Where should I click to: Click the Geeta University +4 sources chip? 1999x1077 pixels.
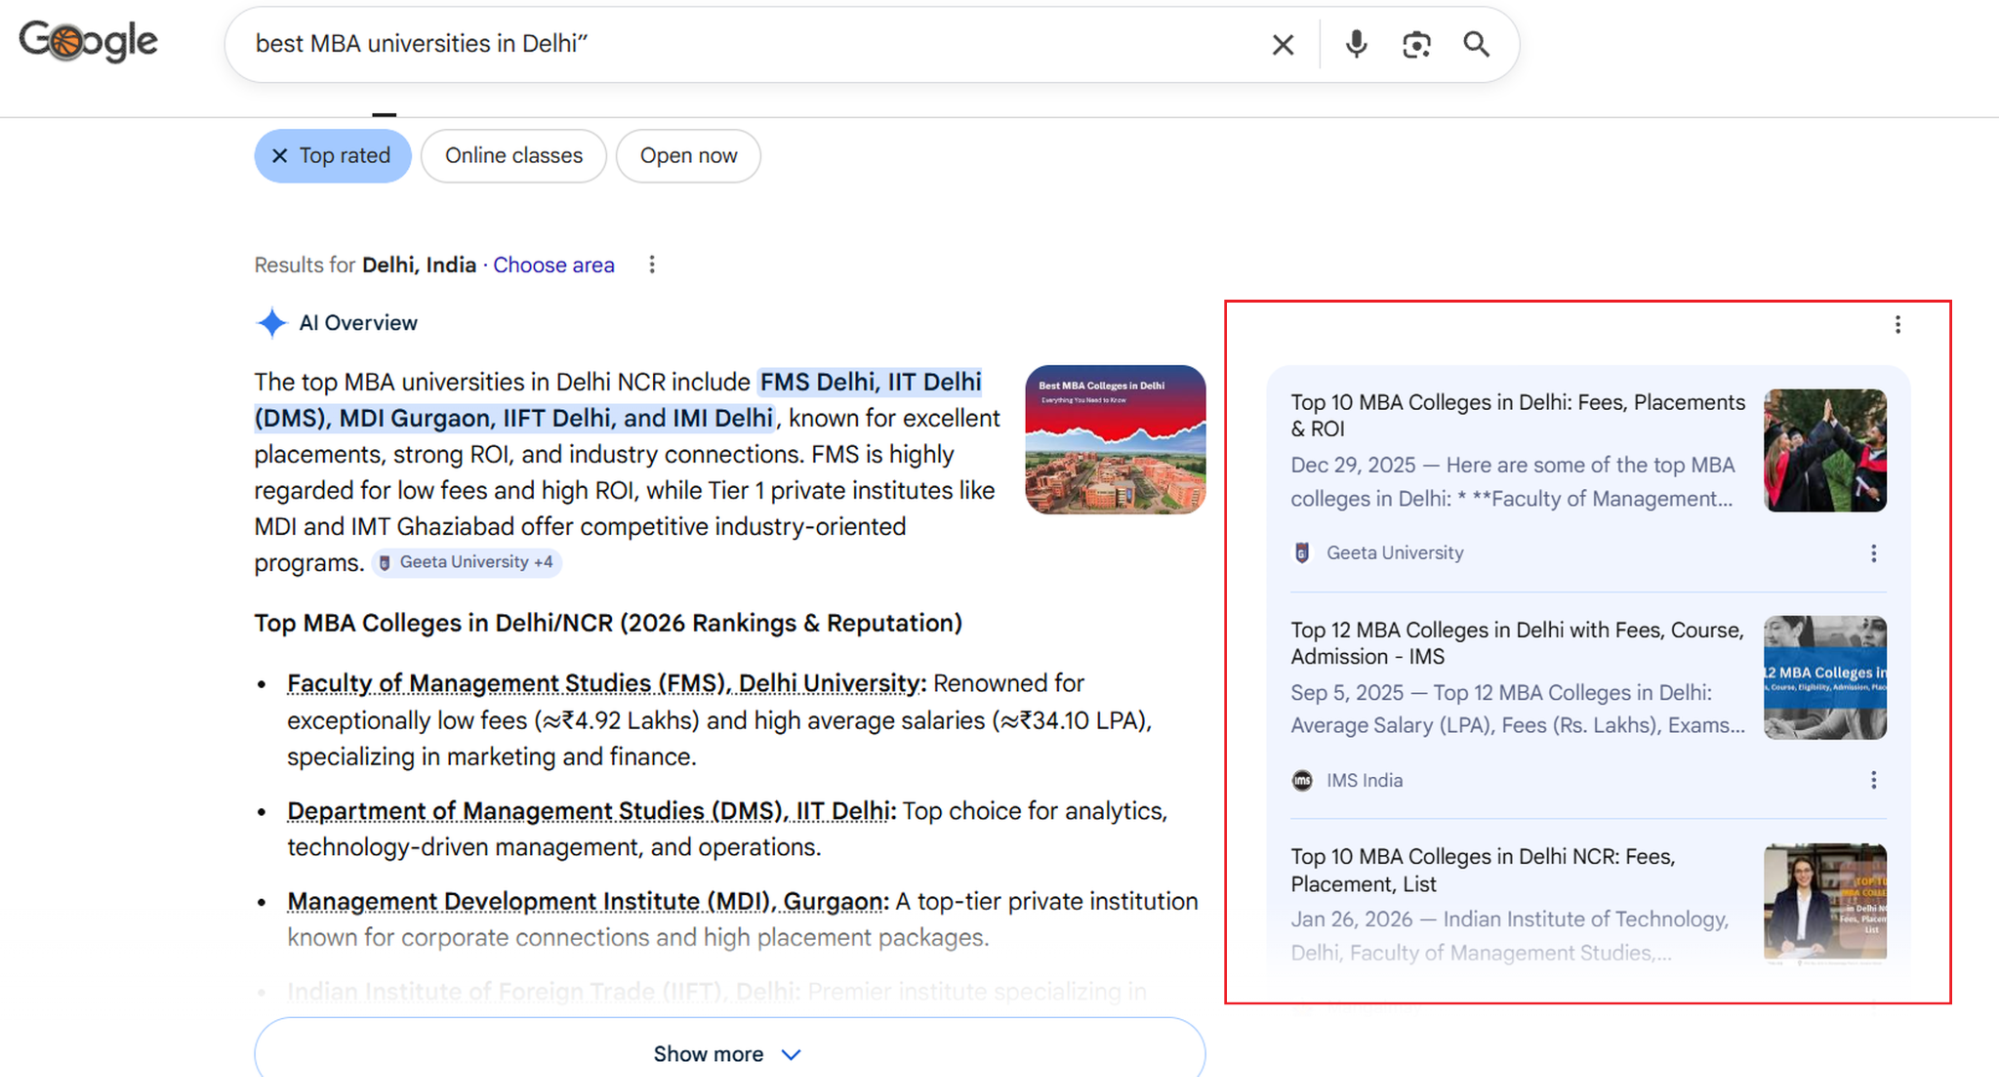(x=467, y=562)
